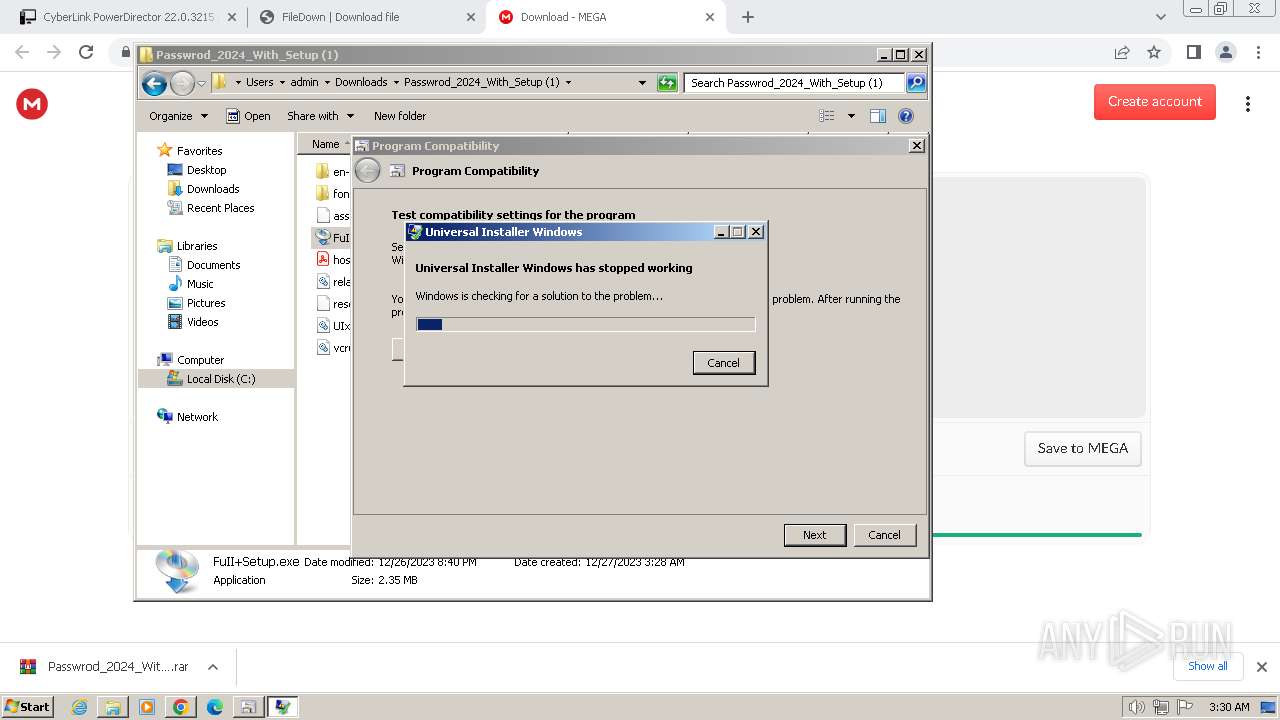
Task: Cancel the Program Compatibility wizard
Action: tap(884, 535)
